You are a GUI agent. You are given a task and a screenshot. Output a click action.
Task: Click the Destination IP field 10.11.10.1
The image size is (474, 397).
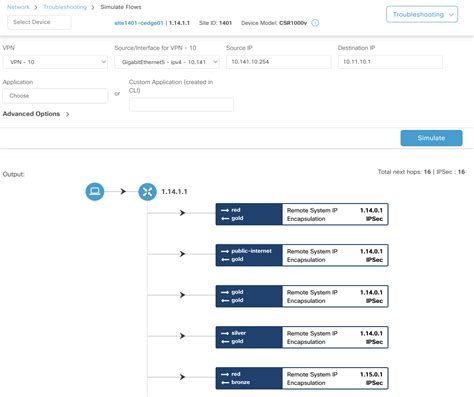pos(390,62)
